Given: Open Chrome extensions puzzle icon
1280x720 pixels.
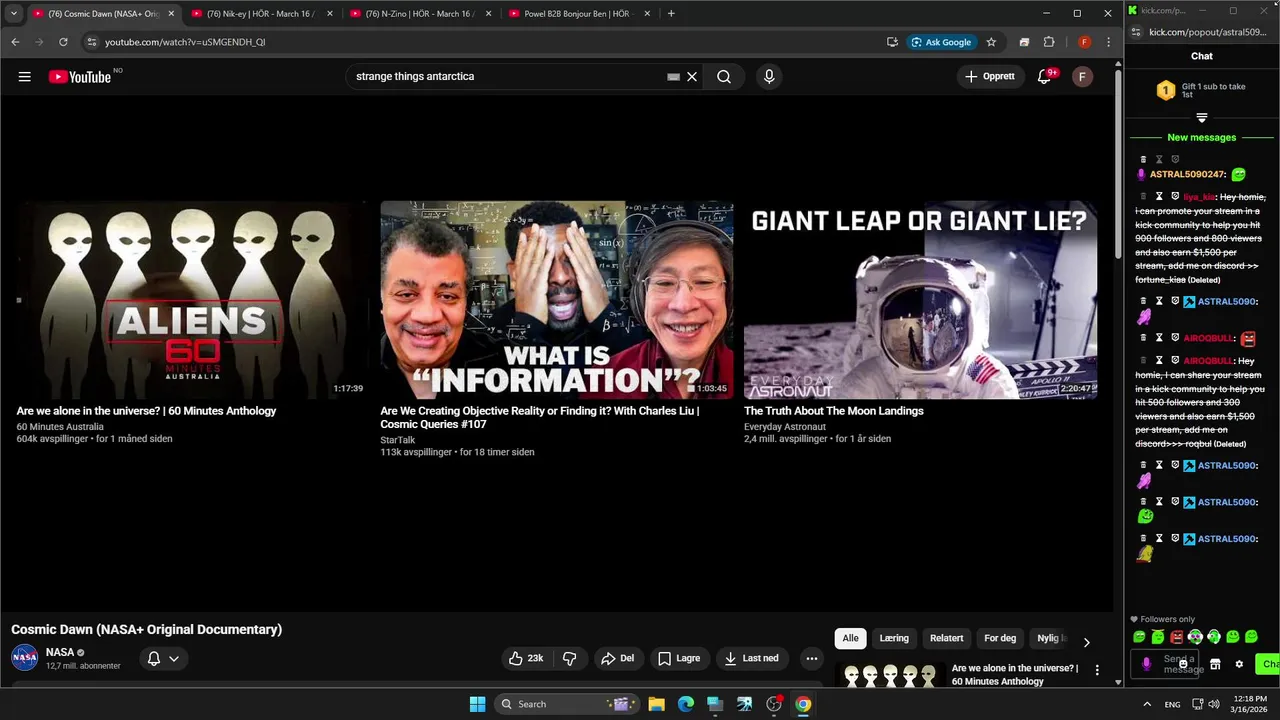Looking at the screenshot, I should (x=1049, y=42).
